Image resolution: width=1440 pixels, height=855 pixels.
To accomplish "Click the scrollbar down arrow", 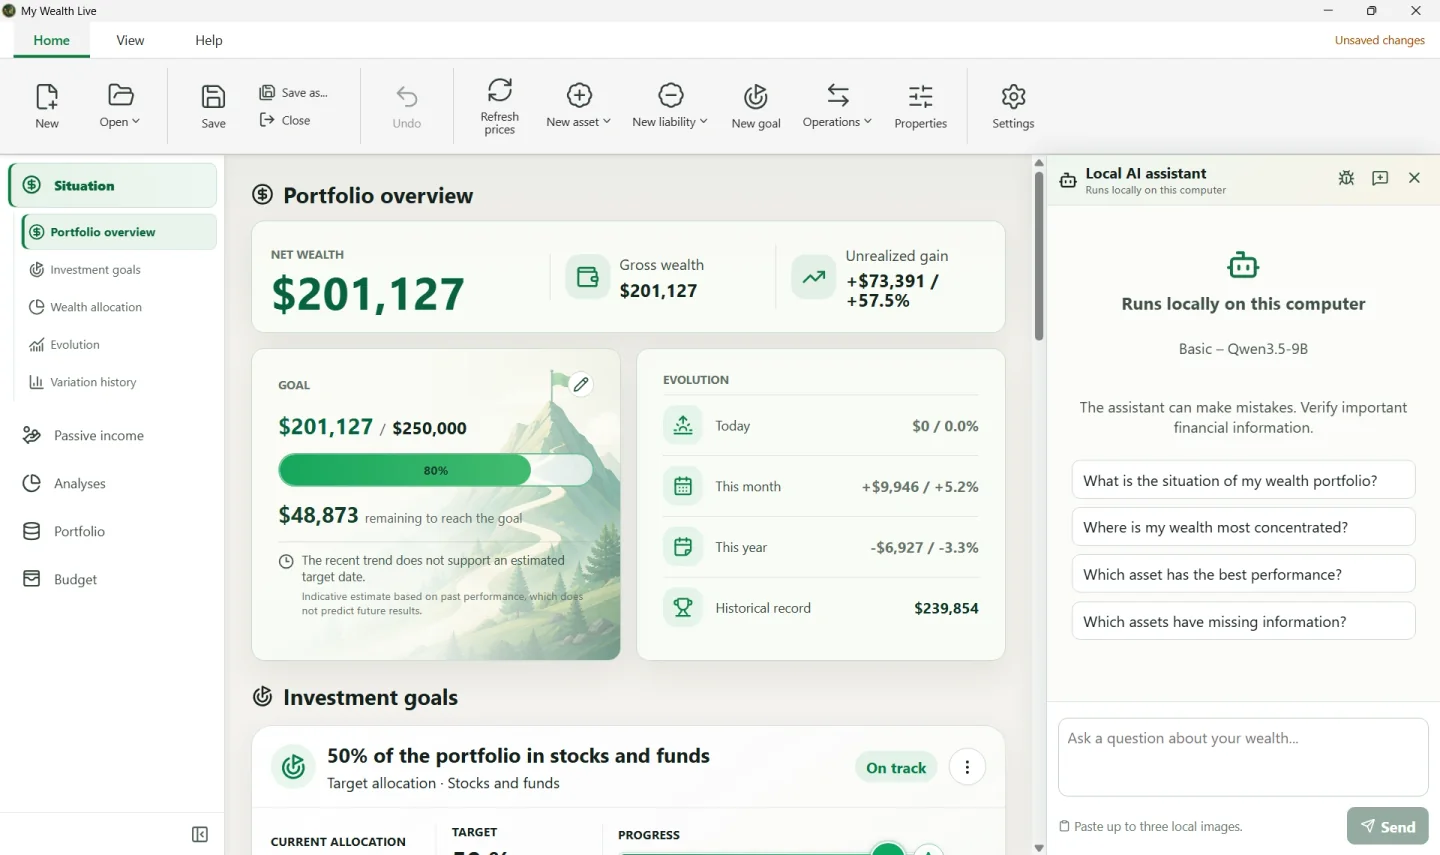I will [x=1039, y=848].
